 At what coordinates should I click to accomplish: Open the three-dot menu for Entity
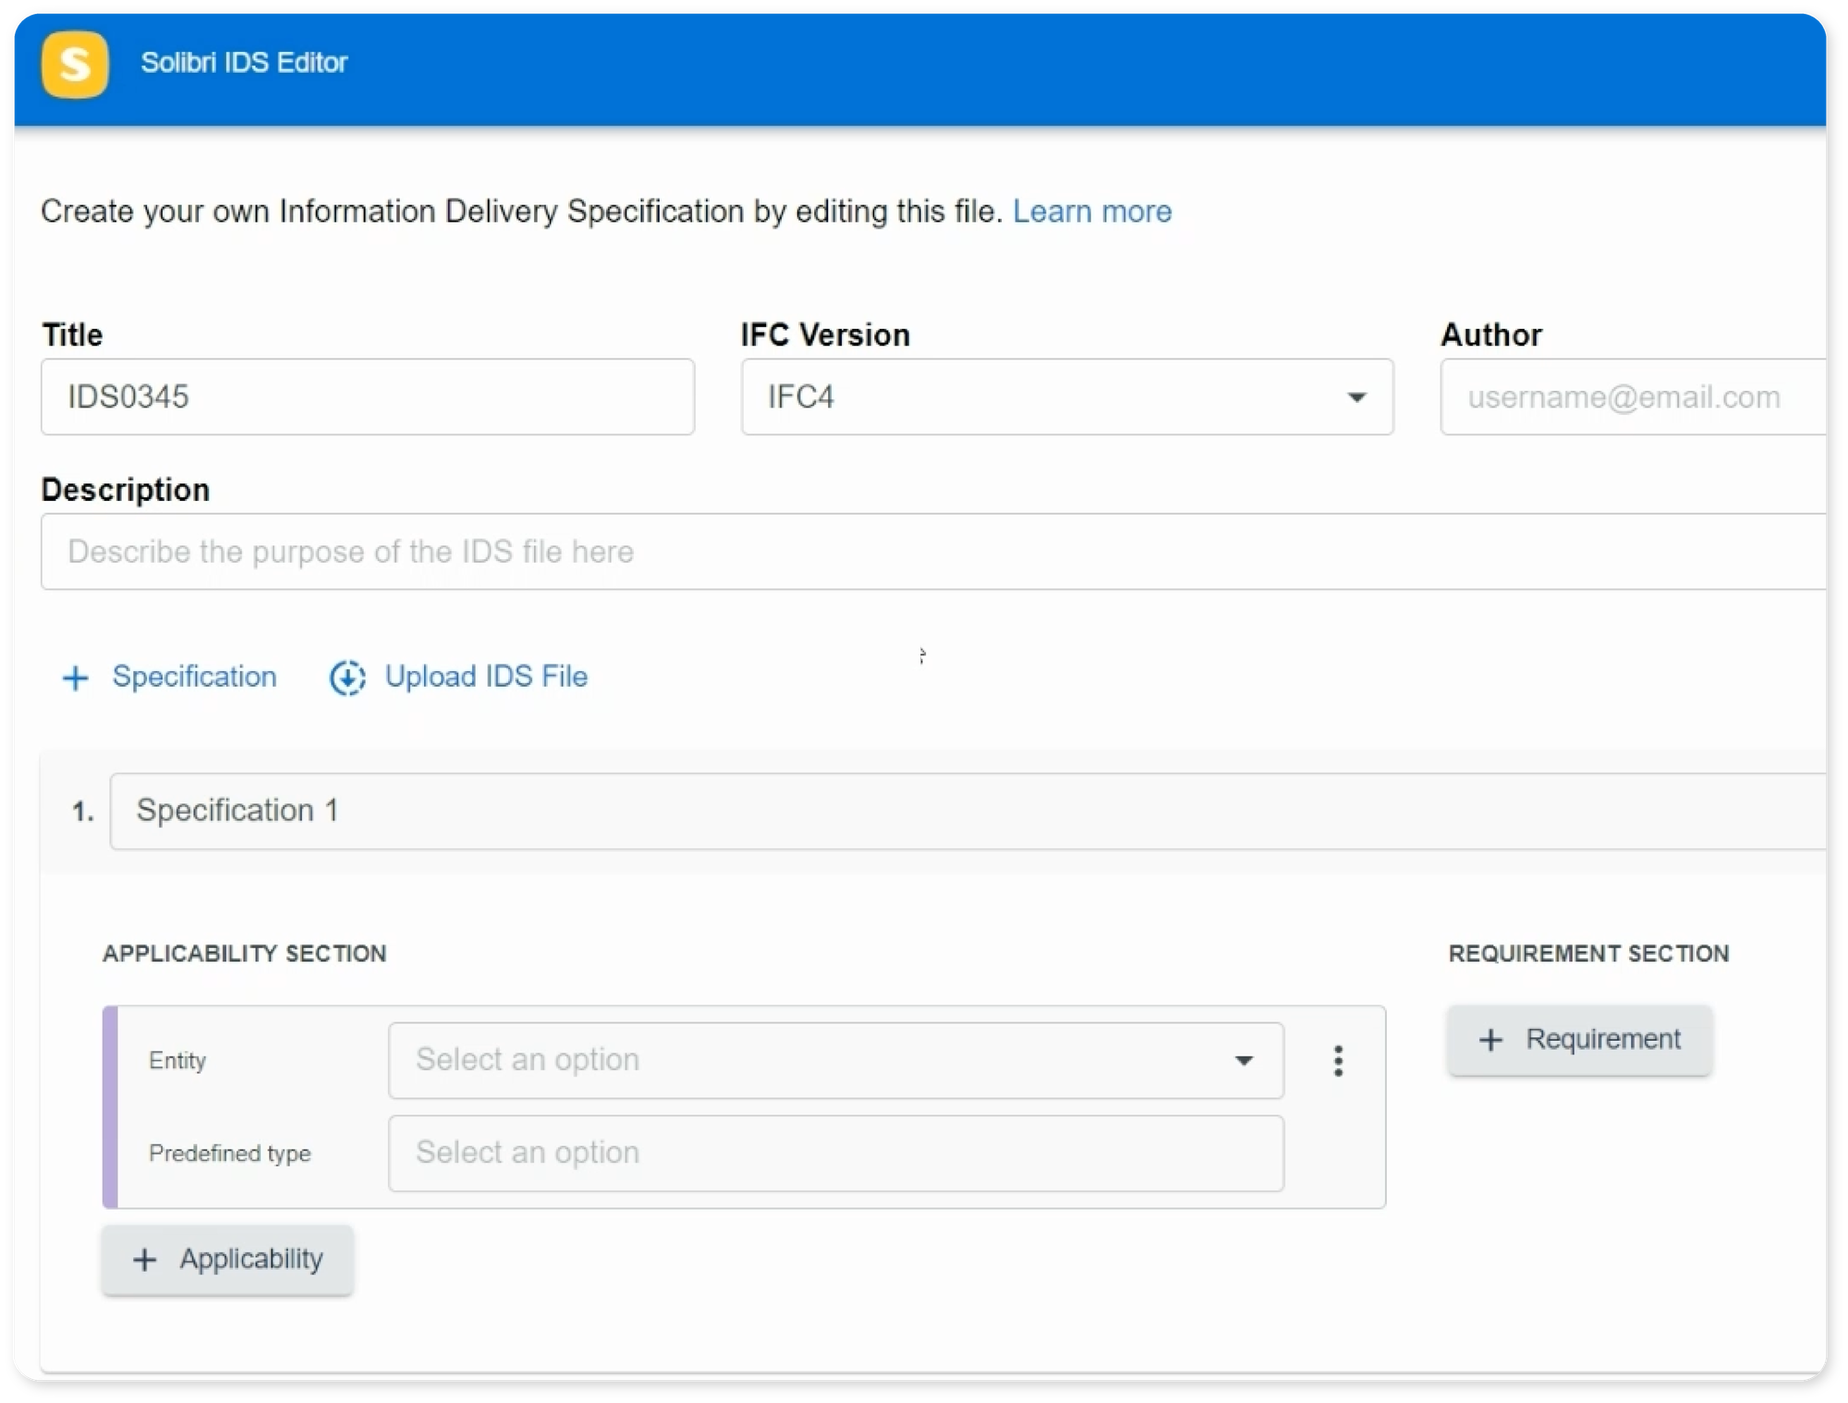1338,1060
